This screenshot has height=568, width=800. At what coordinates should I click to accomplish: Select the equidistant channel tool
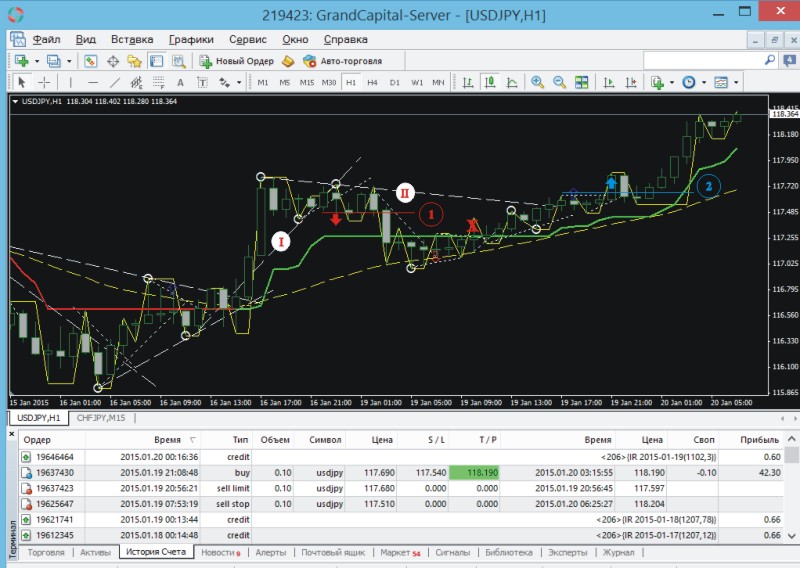tap(136, 82)
